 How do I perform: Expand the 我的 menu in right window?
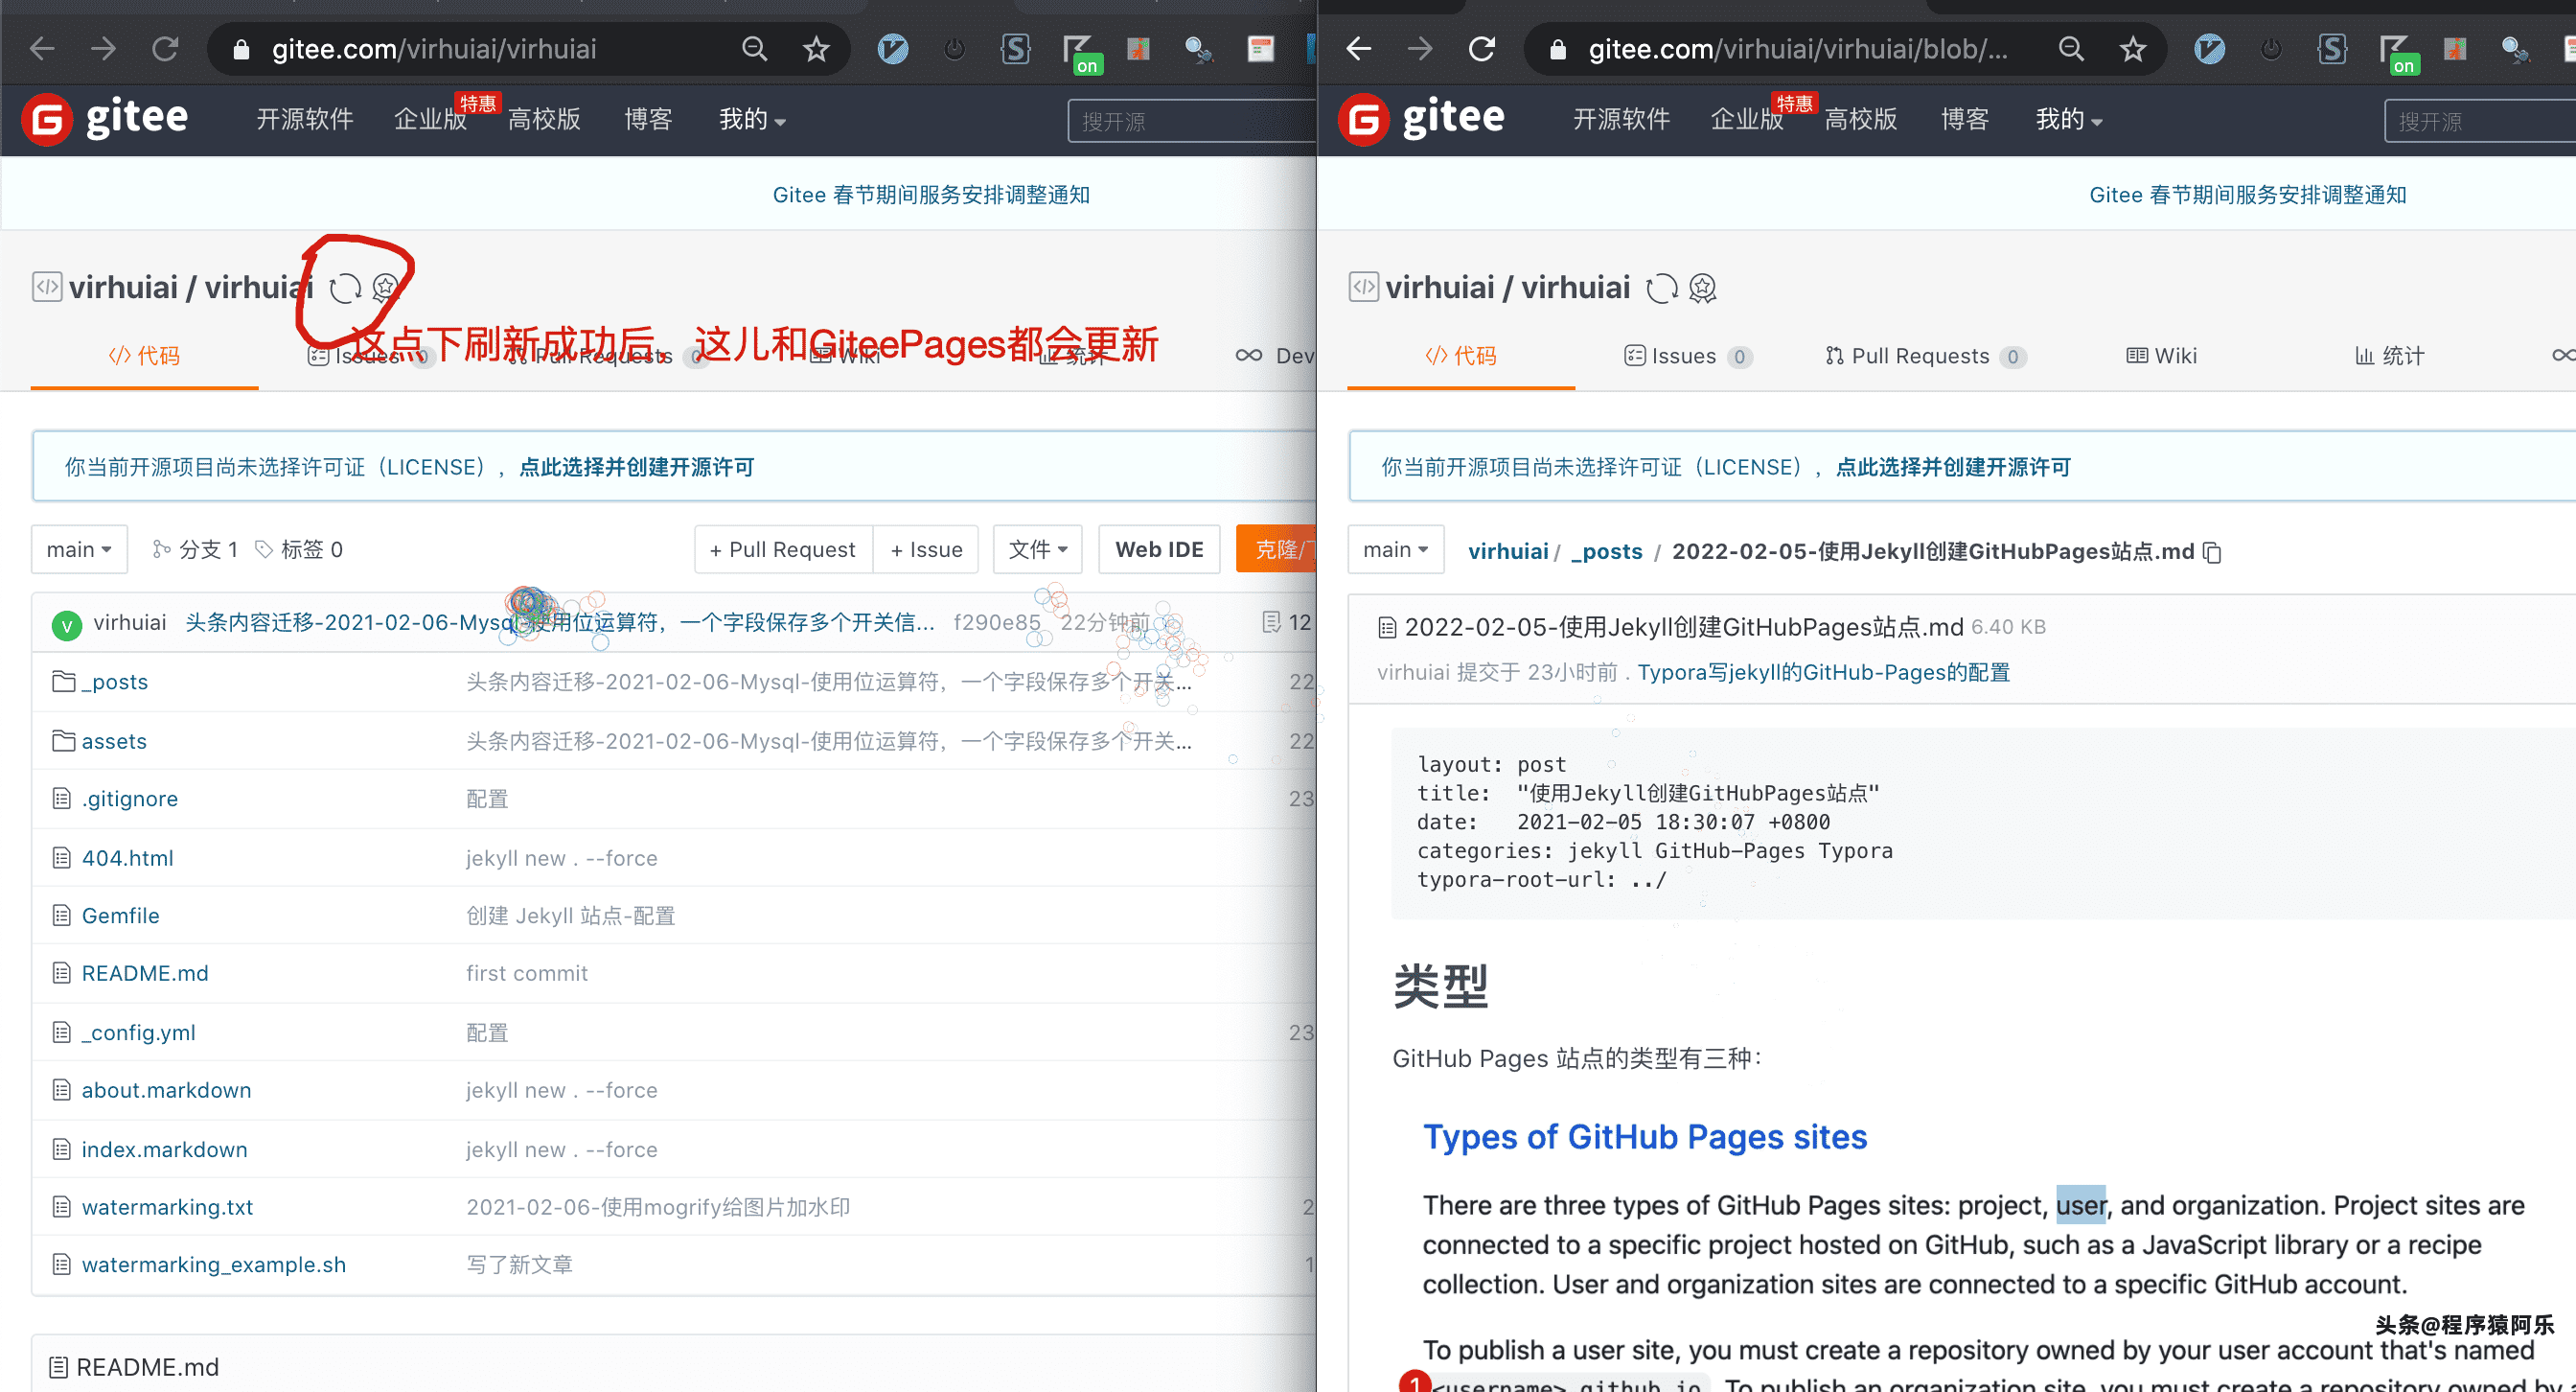[x=2069, y=119]
